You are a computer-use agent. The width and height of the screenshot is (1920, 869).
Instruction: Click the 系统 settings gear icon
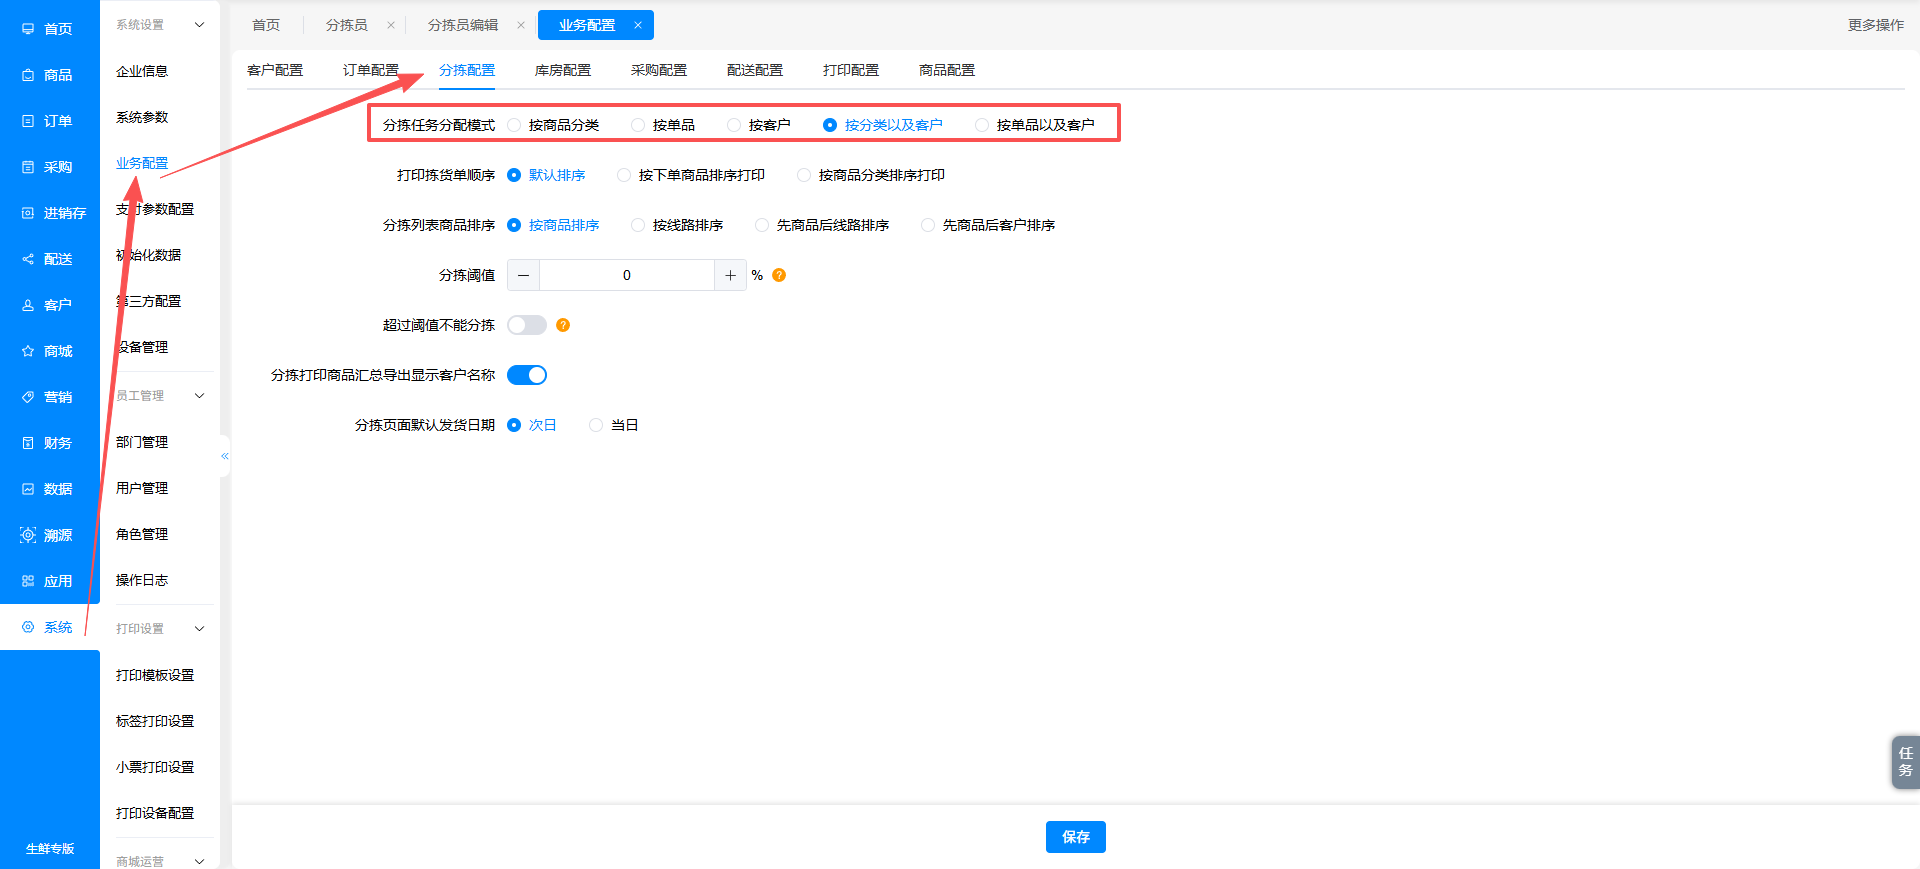[28, 627]
